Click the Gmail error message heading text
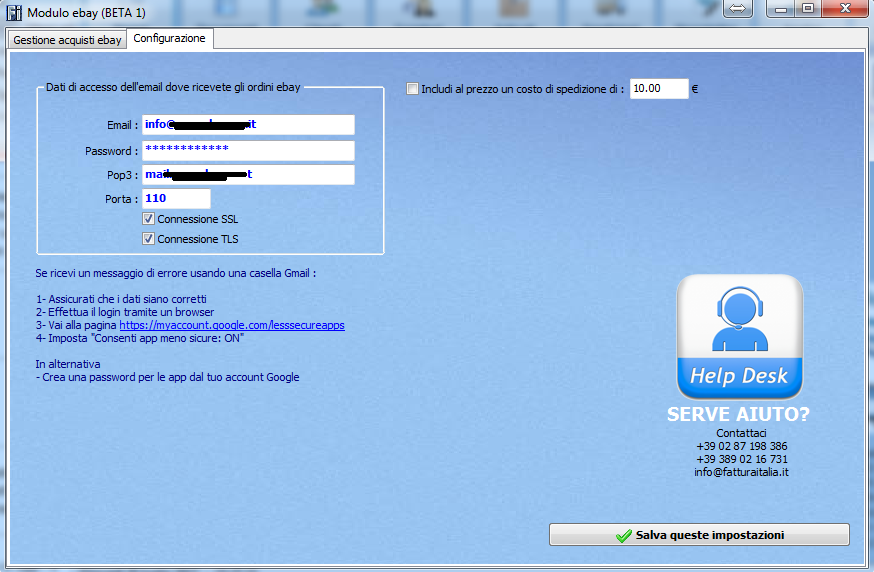The width and height of the screenshot is (874, 572). (176, 273)
